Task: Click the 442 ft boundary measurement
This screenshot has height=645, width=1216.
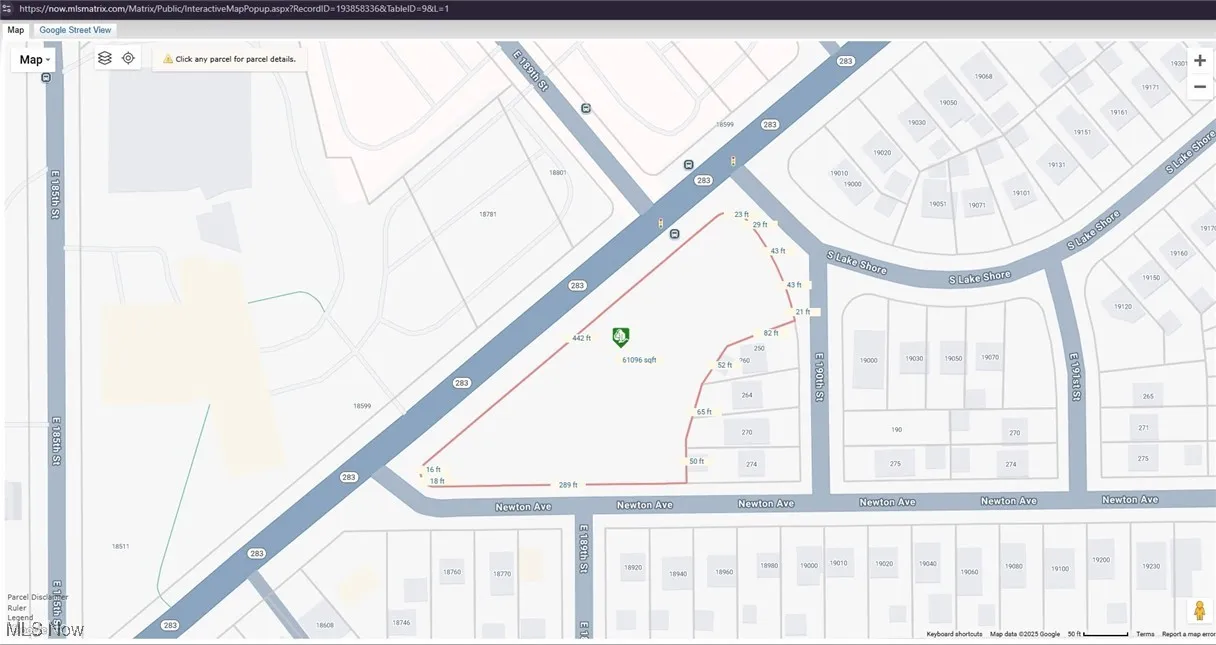Action: point(582,338)
